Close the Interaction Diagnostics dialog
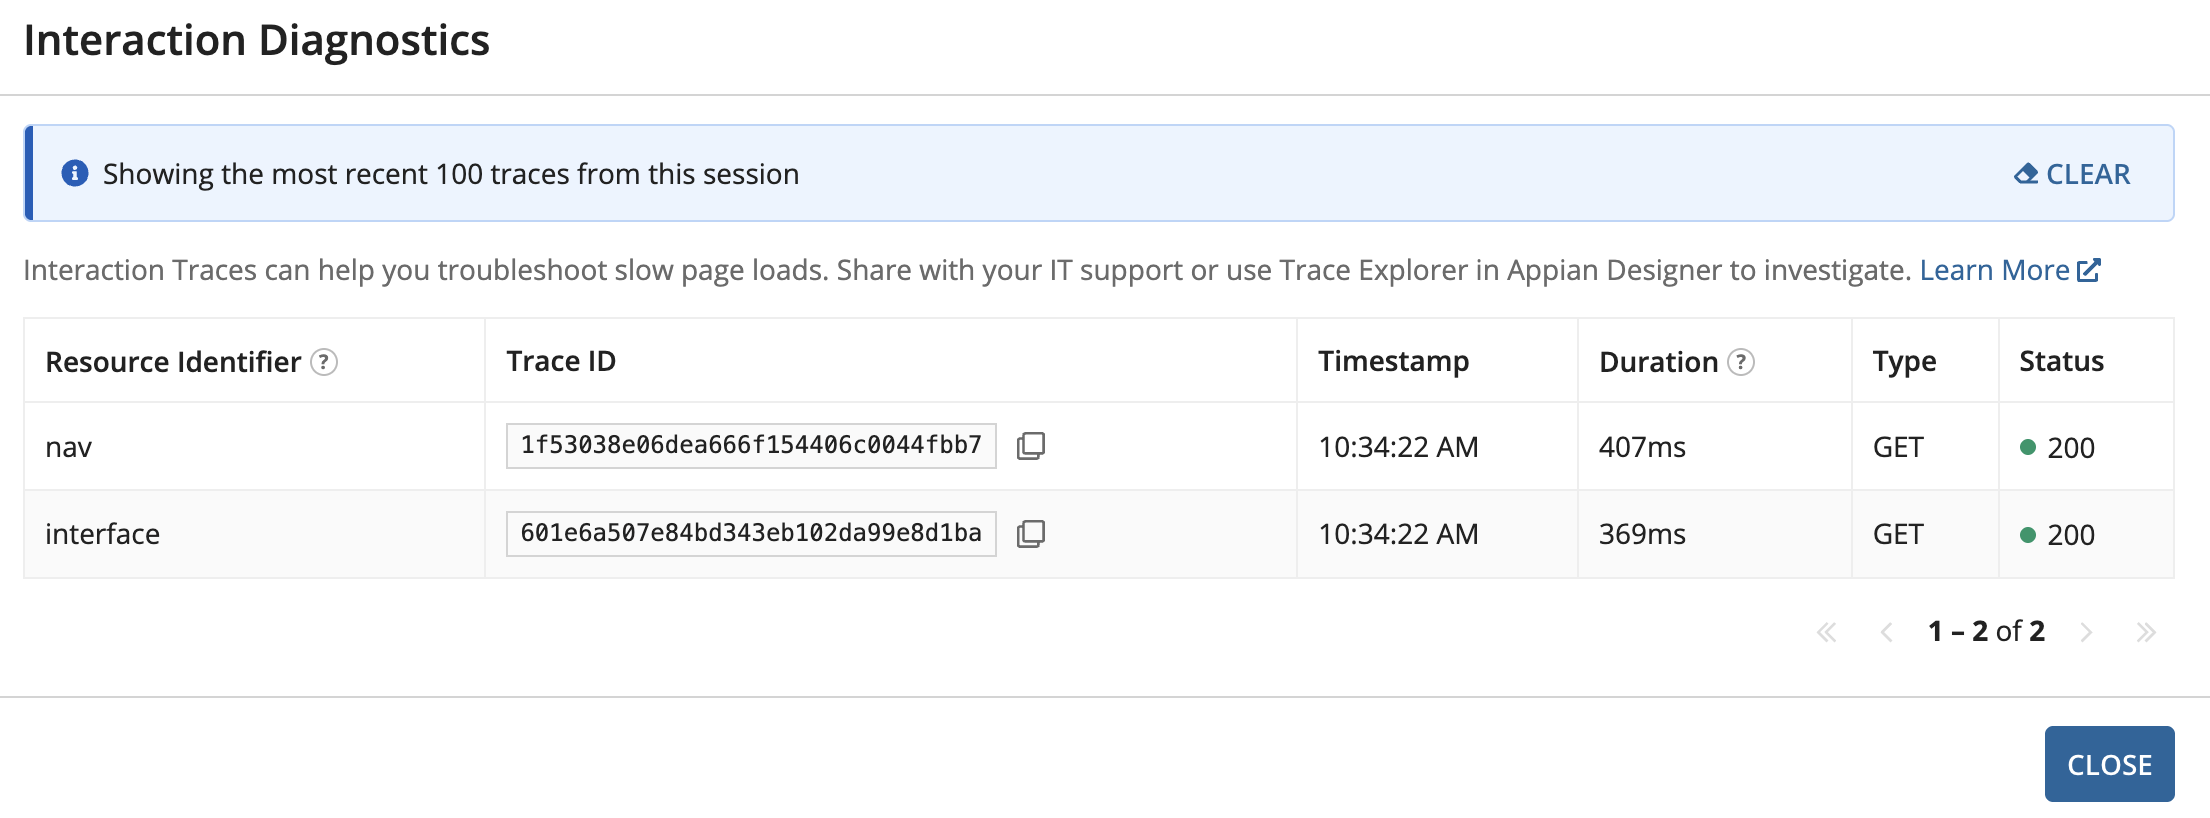The height and width of the screenshot is (818, 2210). 2109,764
